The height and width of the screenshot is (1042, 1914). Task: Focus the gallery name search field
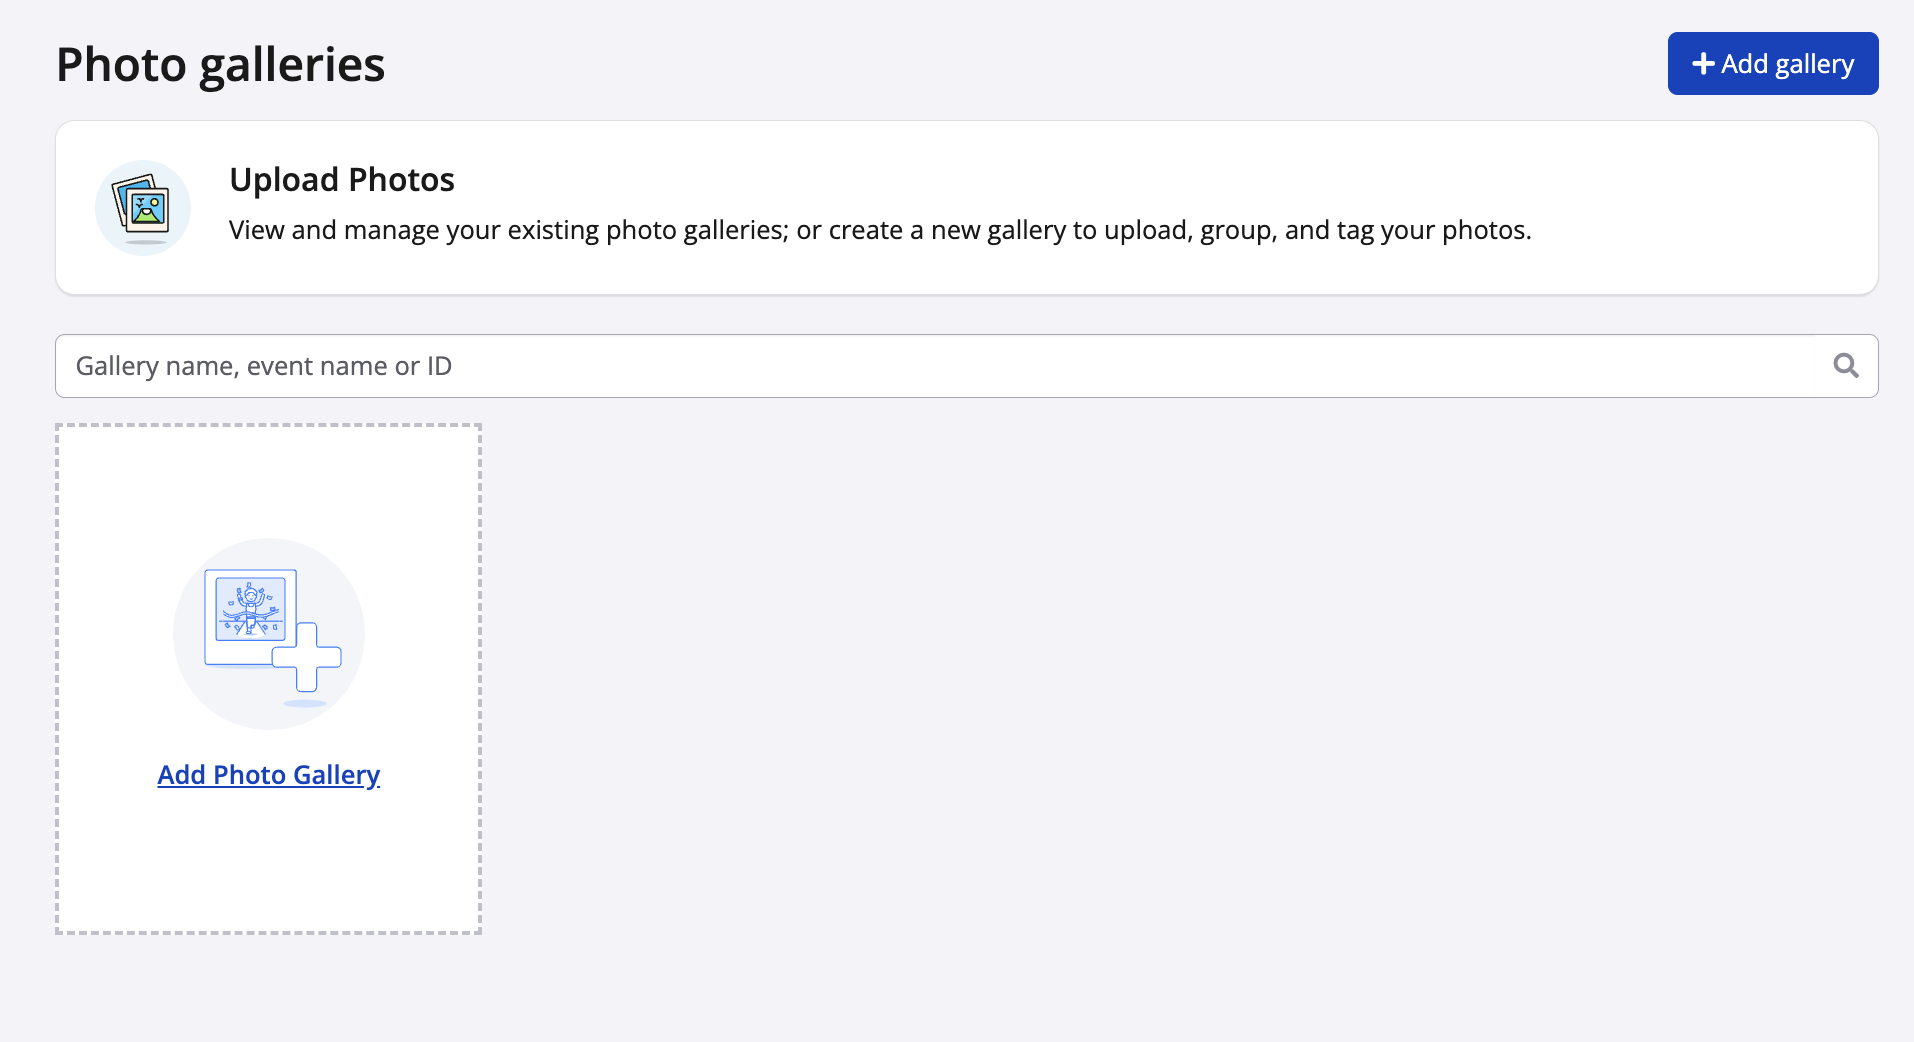900,366
